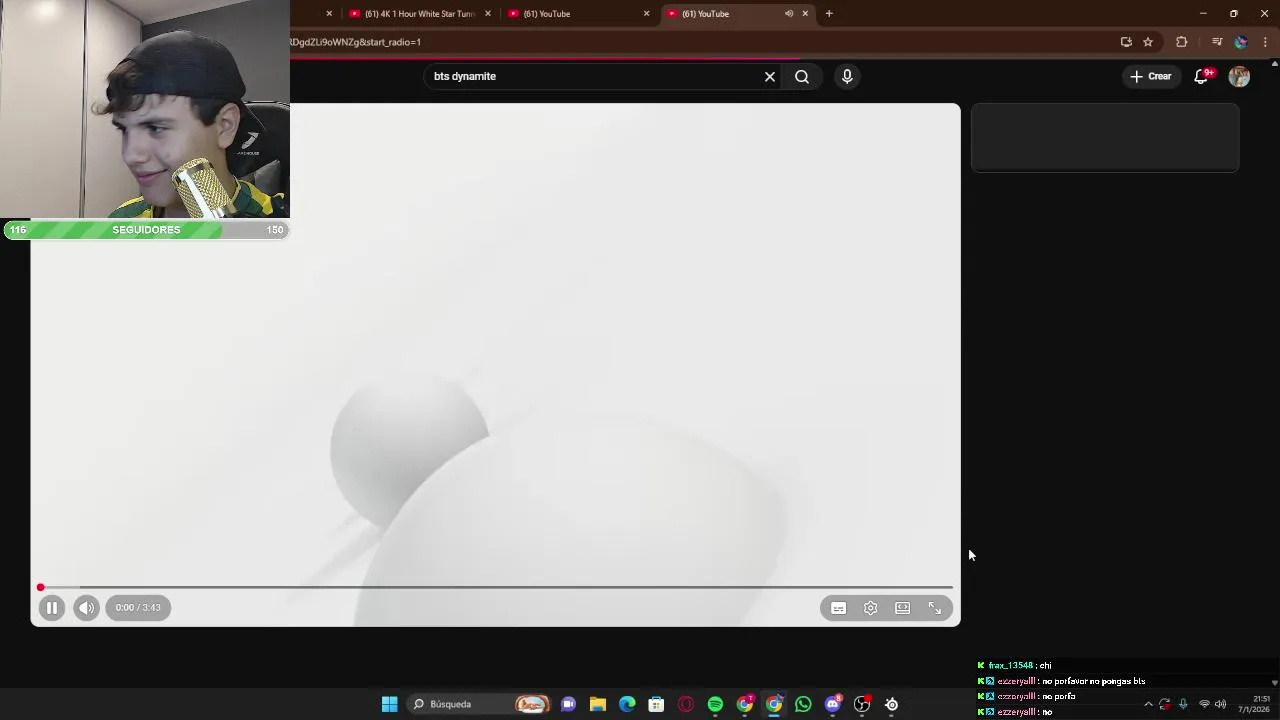Open the YouTube account avatar menu
1280x720 pixels.
pos(1239,76)
